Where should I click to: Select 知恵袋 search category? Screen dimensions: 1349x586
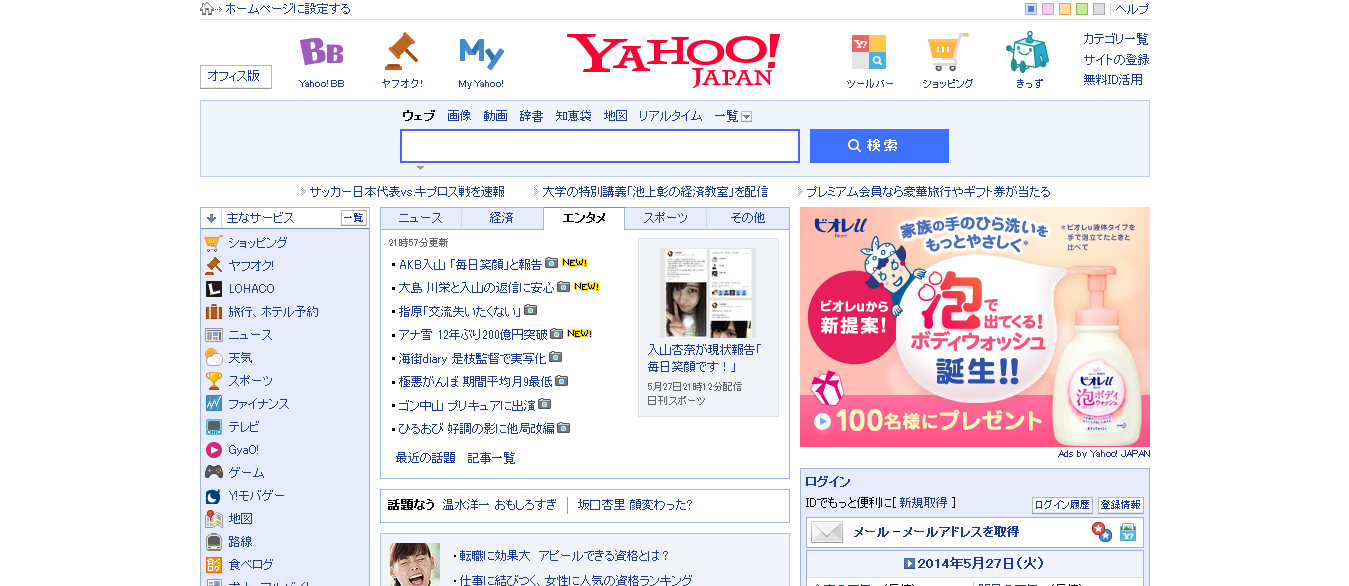[573, 116]
